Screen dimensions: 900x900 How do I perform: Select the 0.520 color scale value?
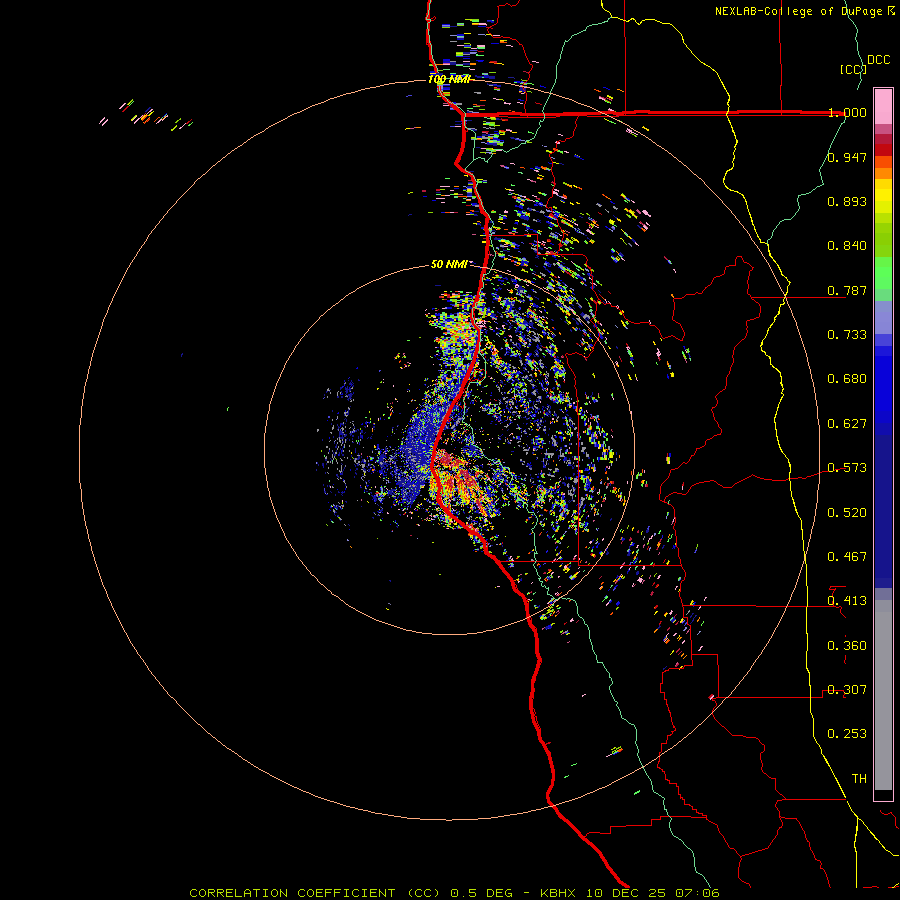[847, 513]
